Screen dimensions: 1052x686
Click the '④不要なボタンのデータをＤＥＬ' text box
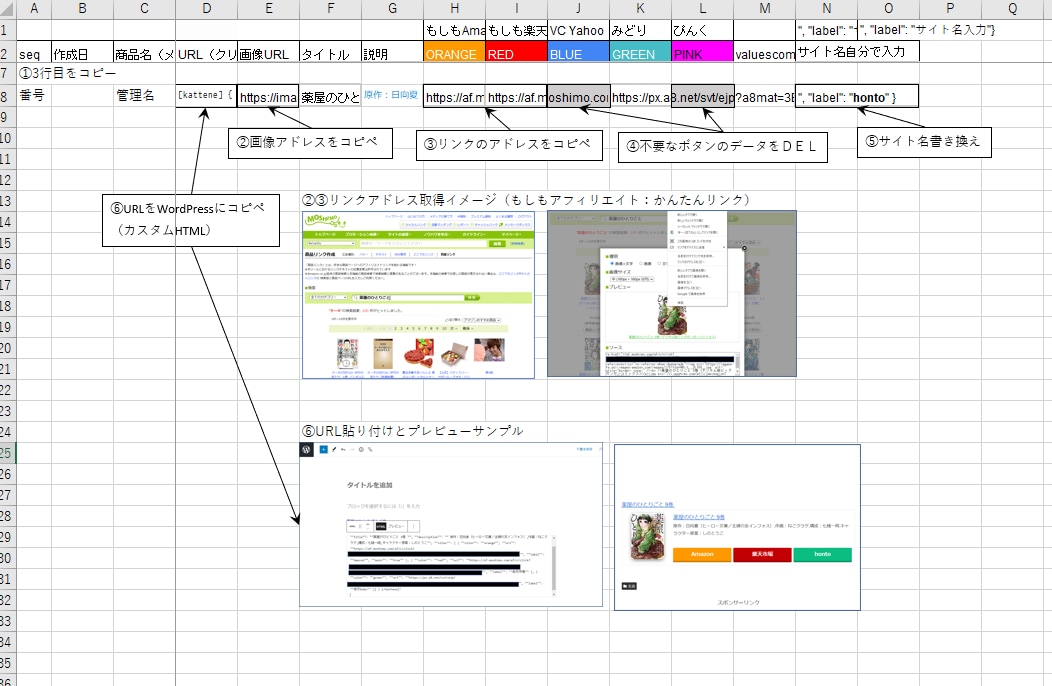coord(723,147)
